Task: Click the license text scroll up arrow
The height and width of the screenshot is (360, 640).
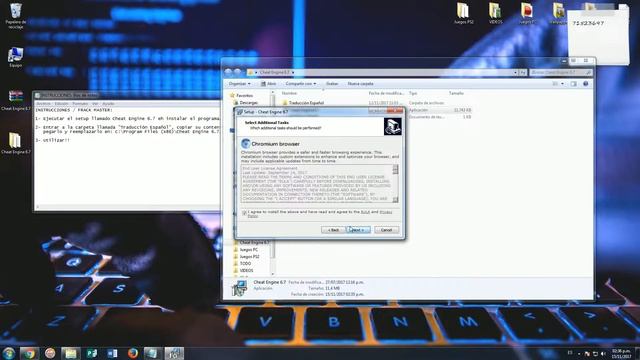Action: coord(395,167)
